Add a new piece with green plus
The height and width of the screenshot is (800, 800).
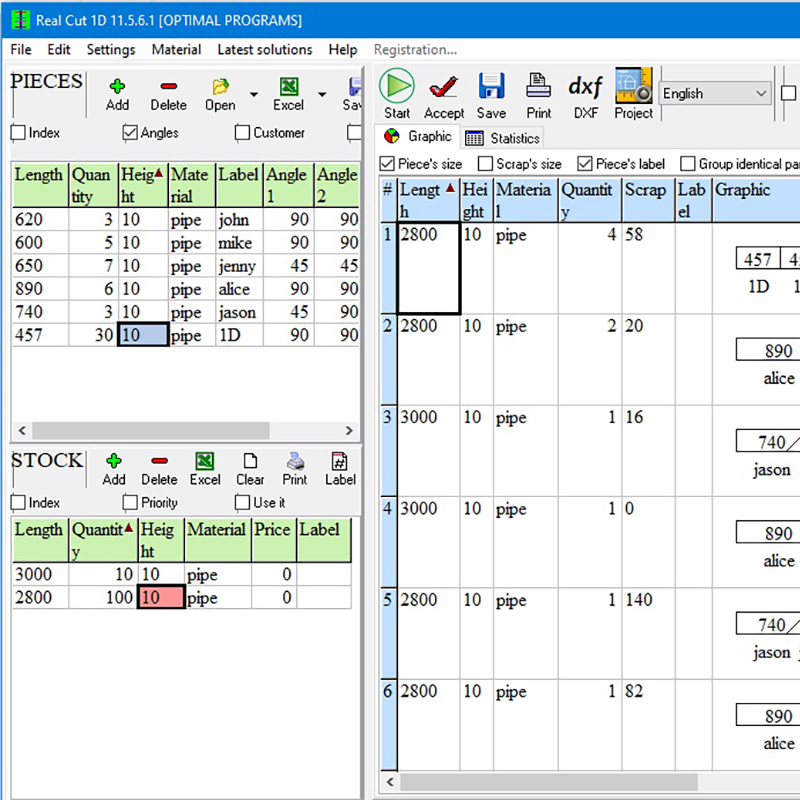click(x=117, y=88)
